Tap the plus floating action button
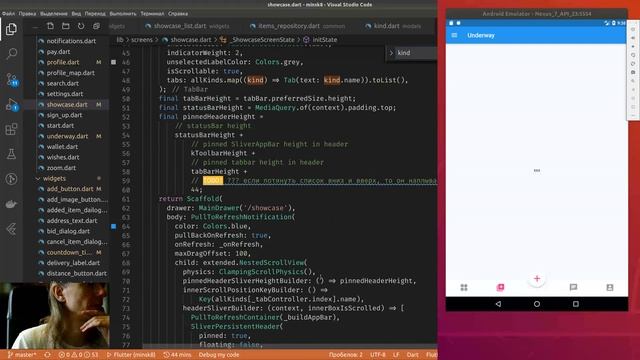Screen dimensions: 640x360 [x=537, y=279]
